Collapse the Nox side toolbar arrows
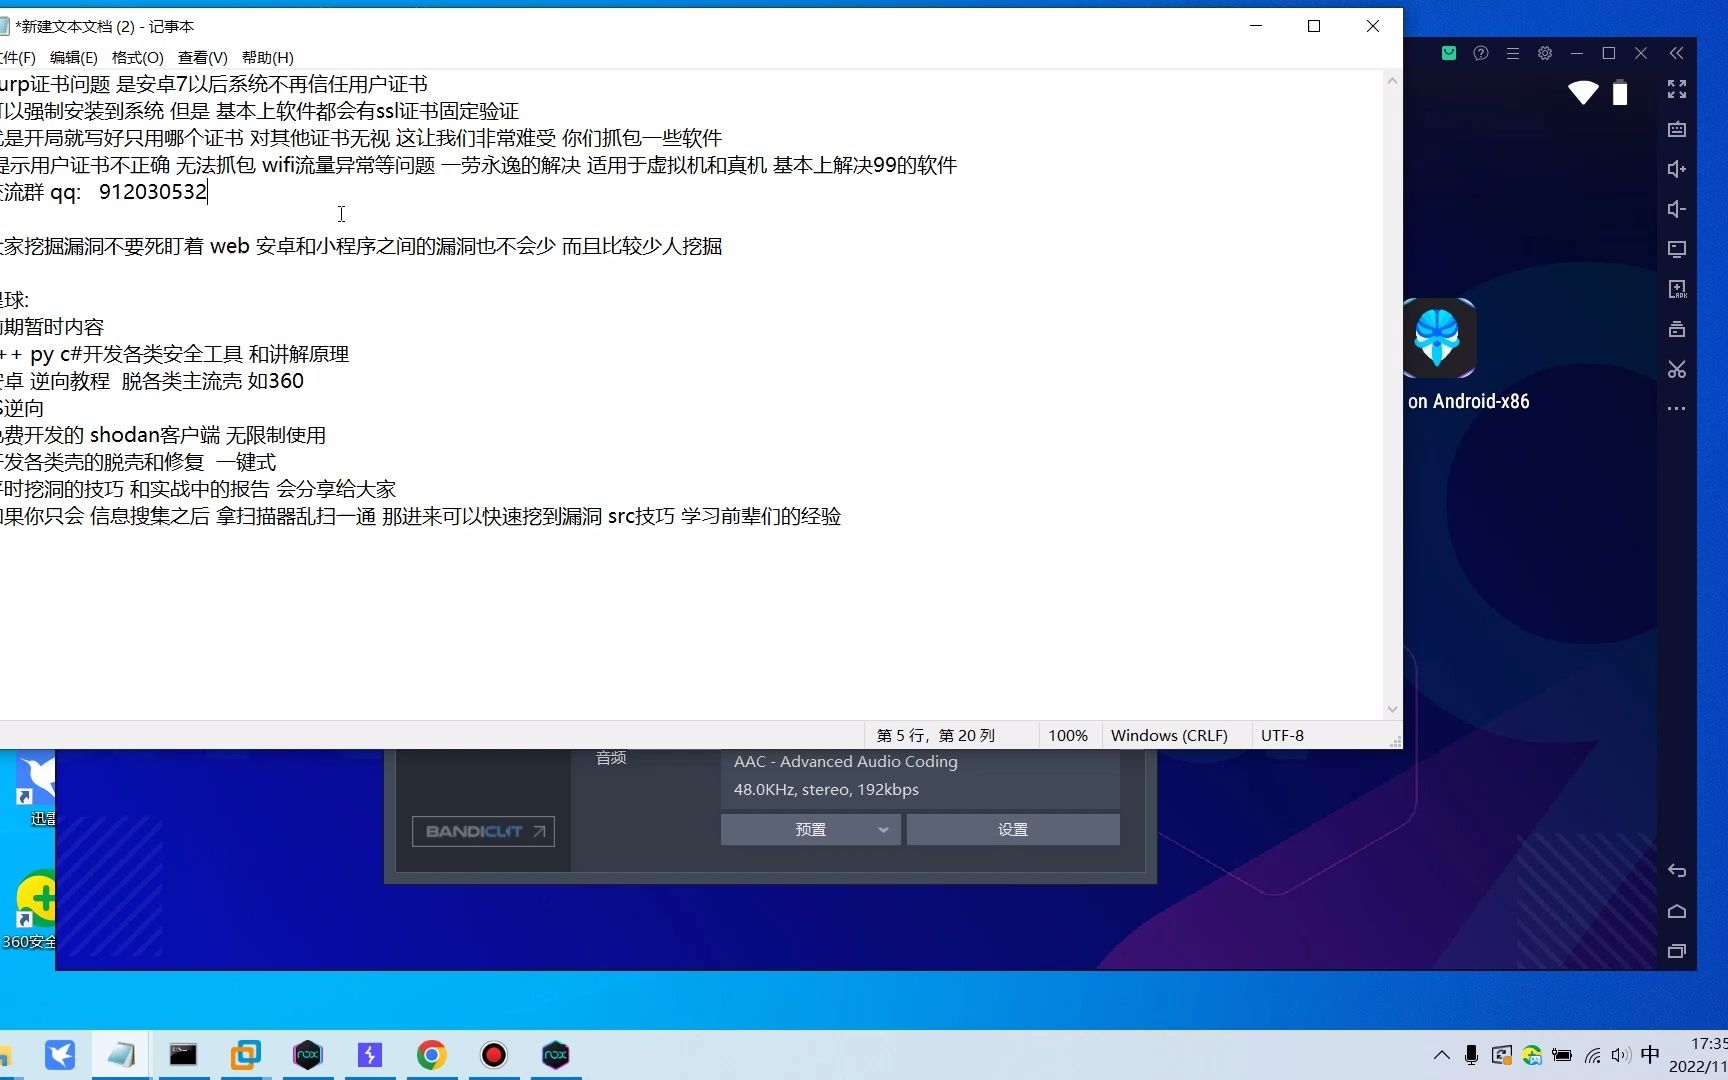1728x1080 pixels. tap(1677, 53)
